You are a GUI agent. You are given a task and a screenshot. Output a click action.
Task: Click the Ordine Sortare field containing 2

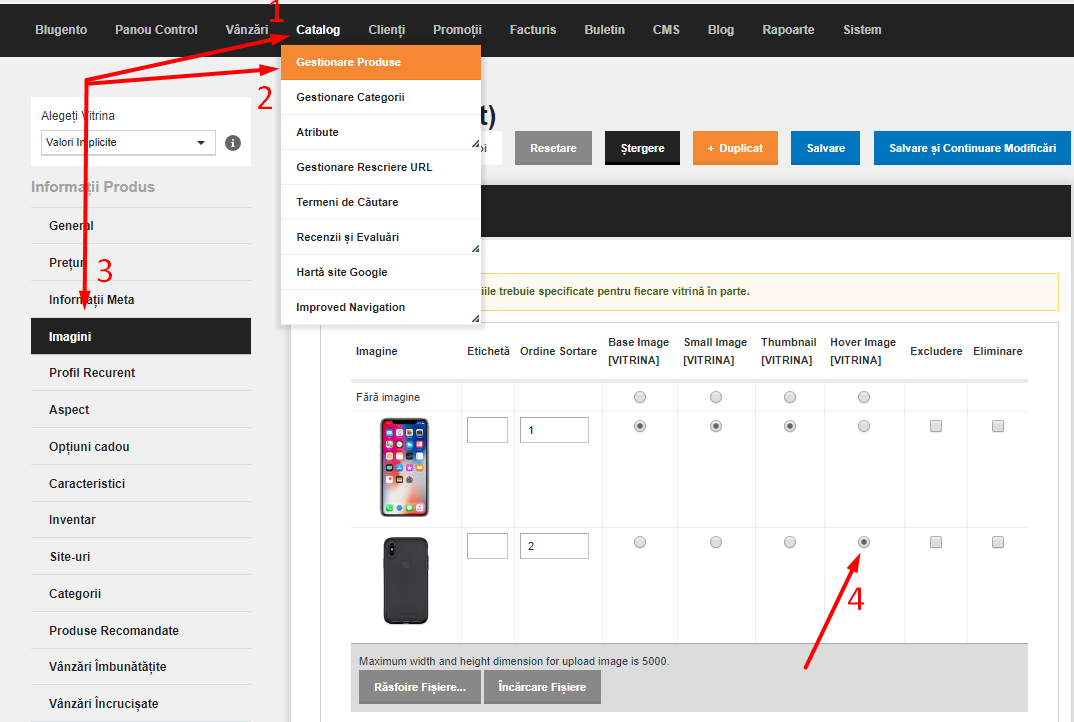554,546
